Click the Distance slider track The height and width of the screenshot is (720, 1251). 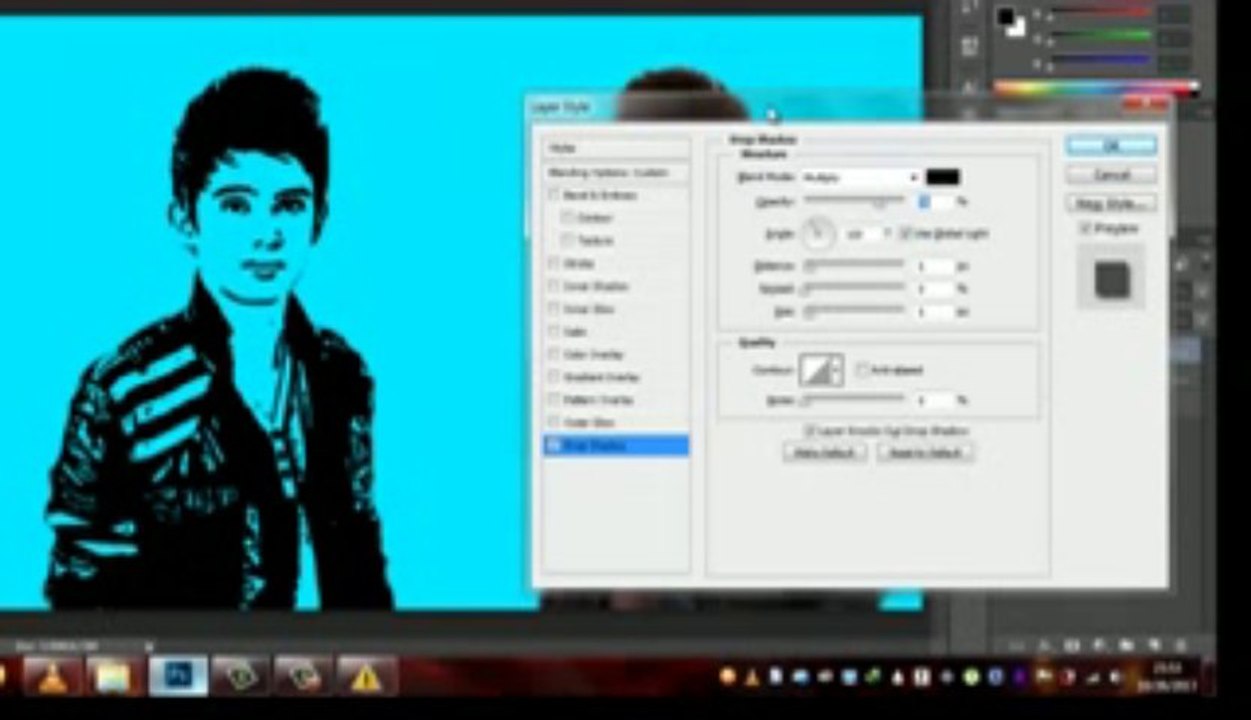(855, 266)
